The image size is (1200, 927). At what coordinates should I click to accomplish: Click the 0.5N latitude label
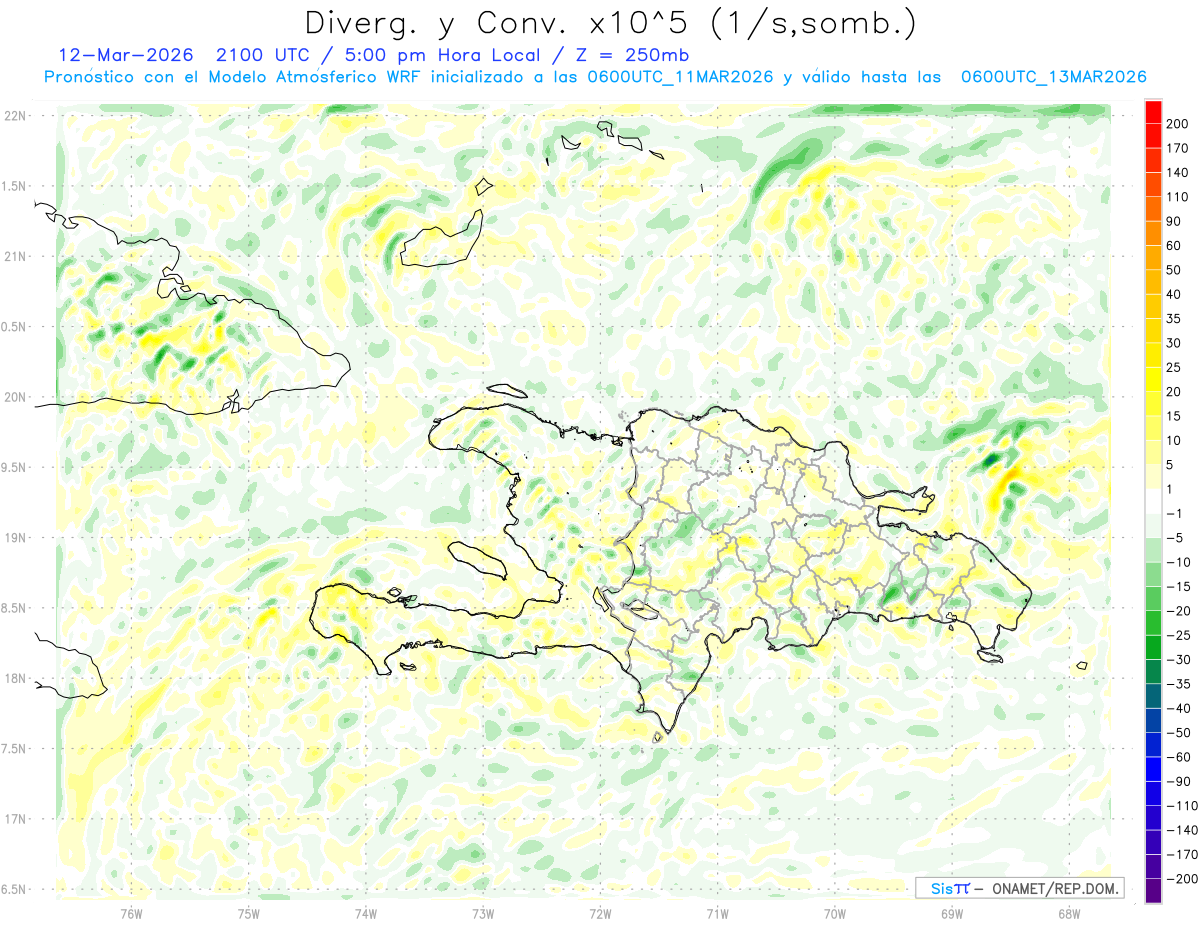(x=14, y=327)
